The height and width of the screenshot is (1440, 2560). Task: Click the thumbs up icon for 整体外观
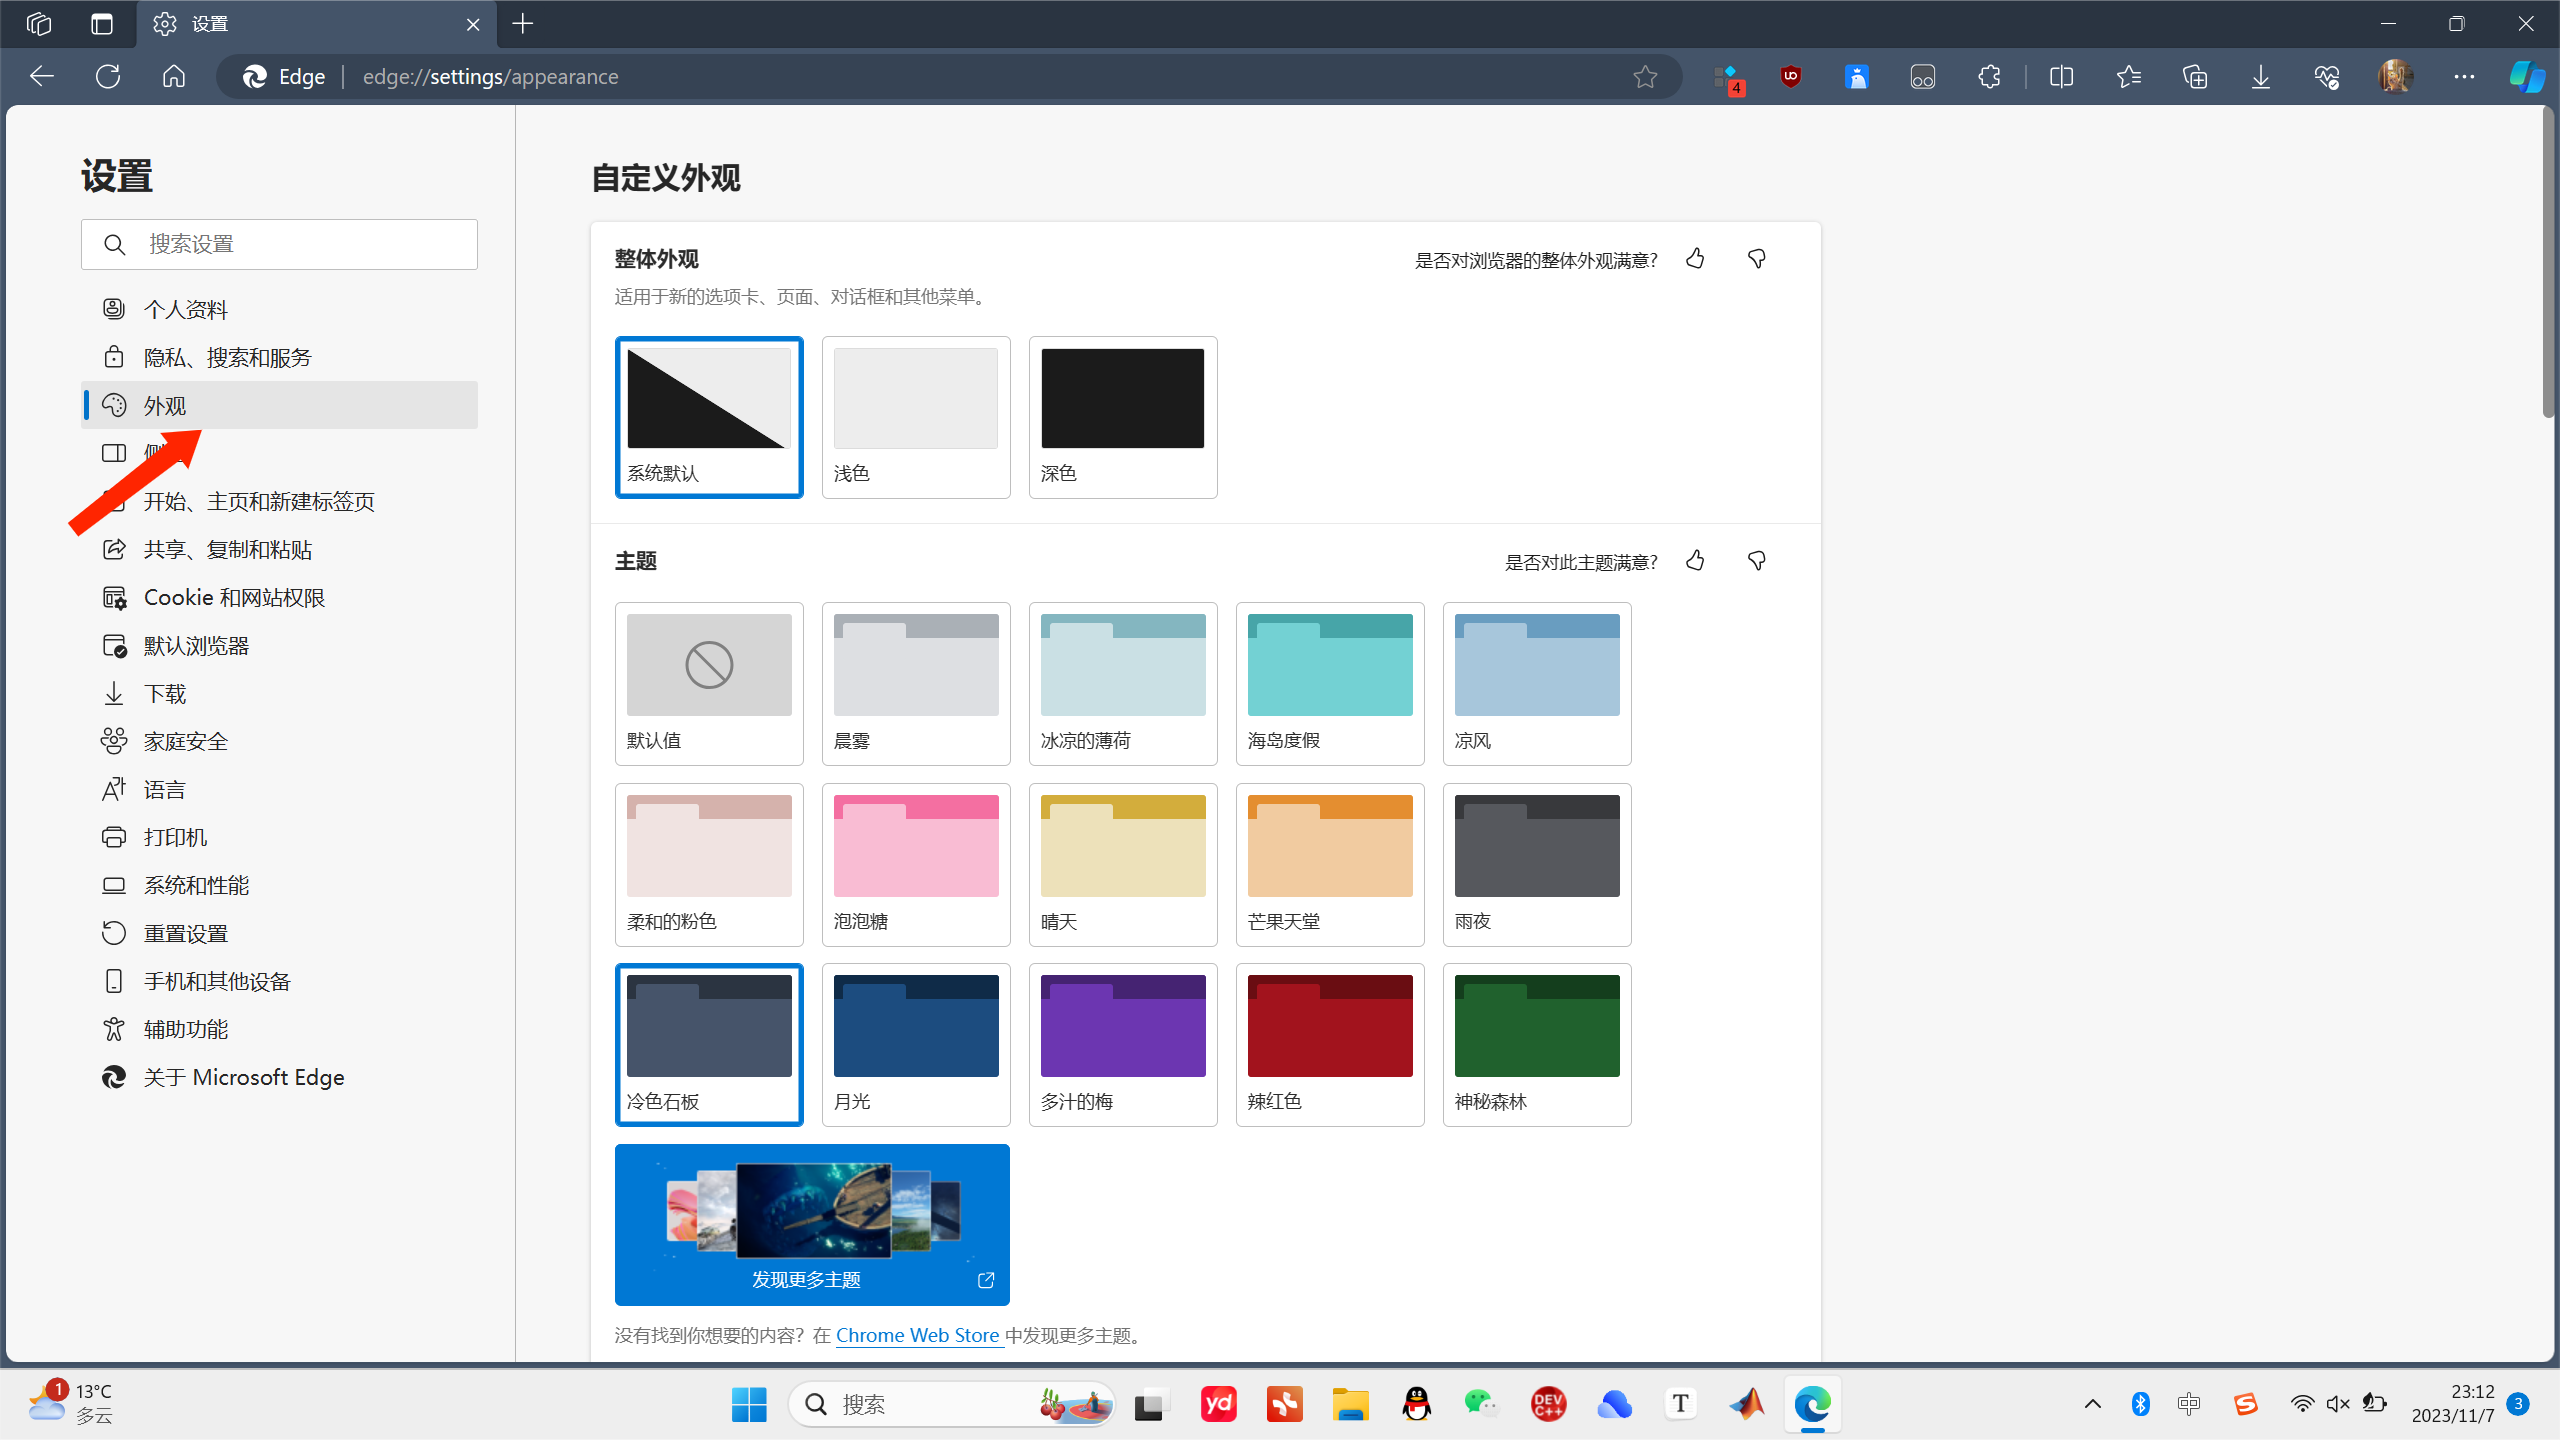tap(1695, 258)
